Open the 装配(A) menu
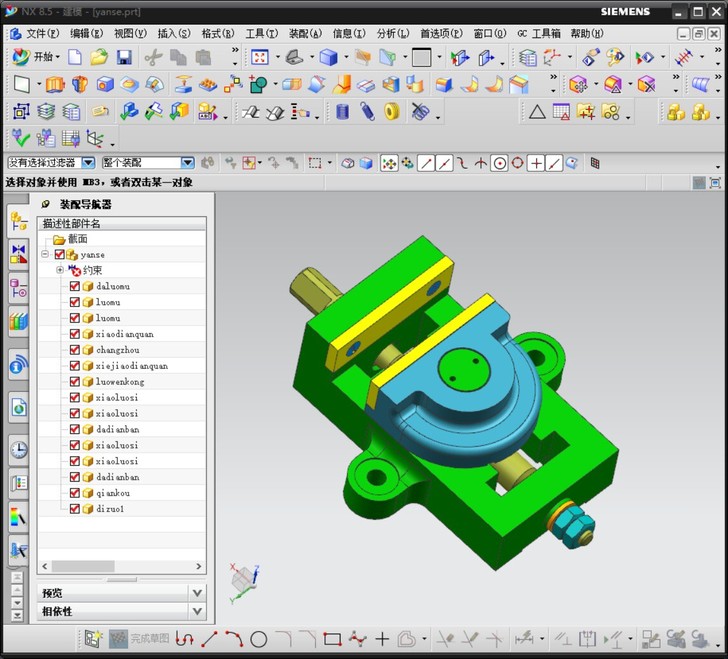Screen dimensions: 728x659 click(305, 33)
